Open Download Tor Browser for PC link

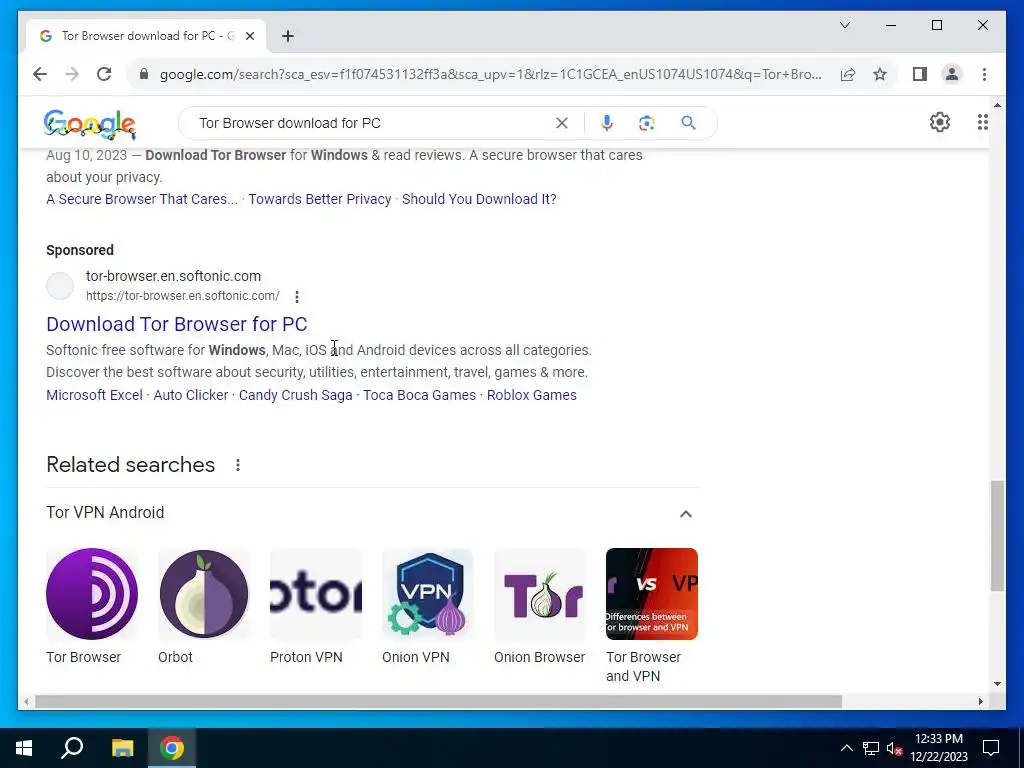[x=176, y=324]
